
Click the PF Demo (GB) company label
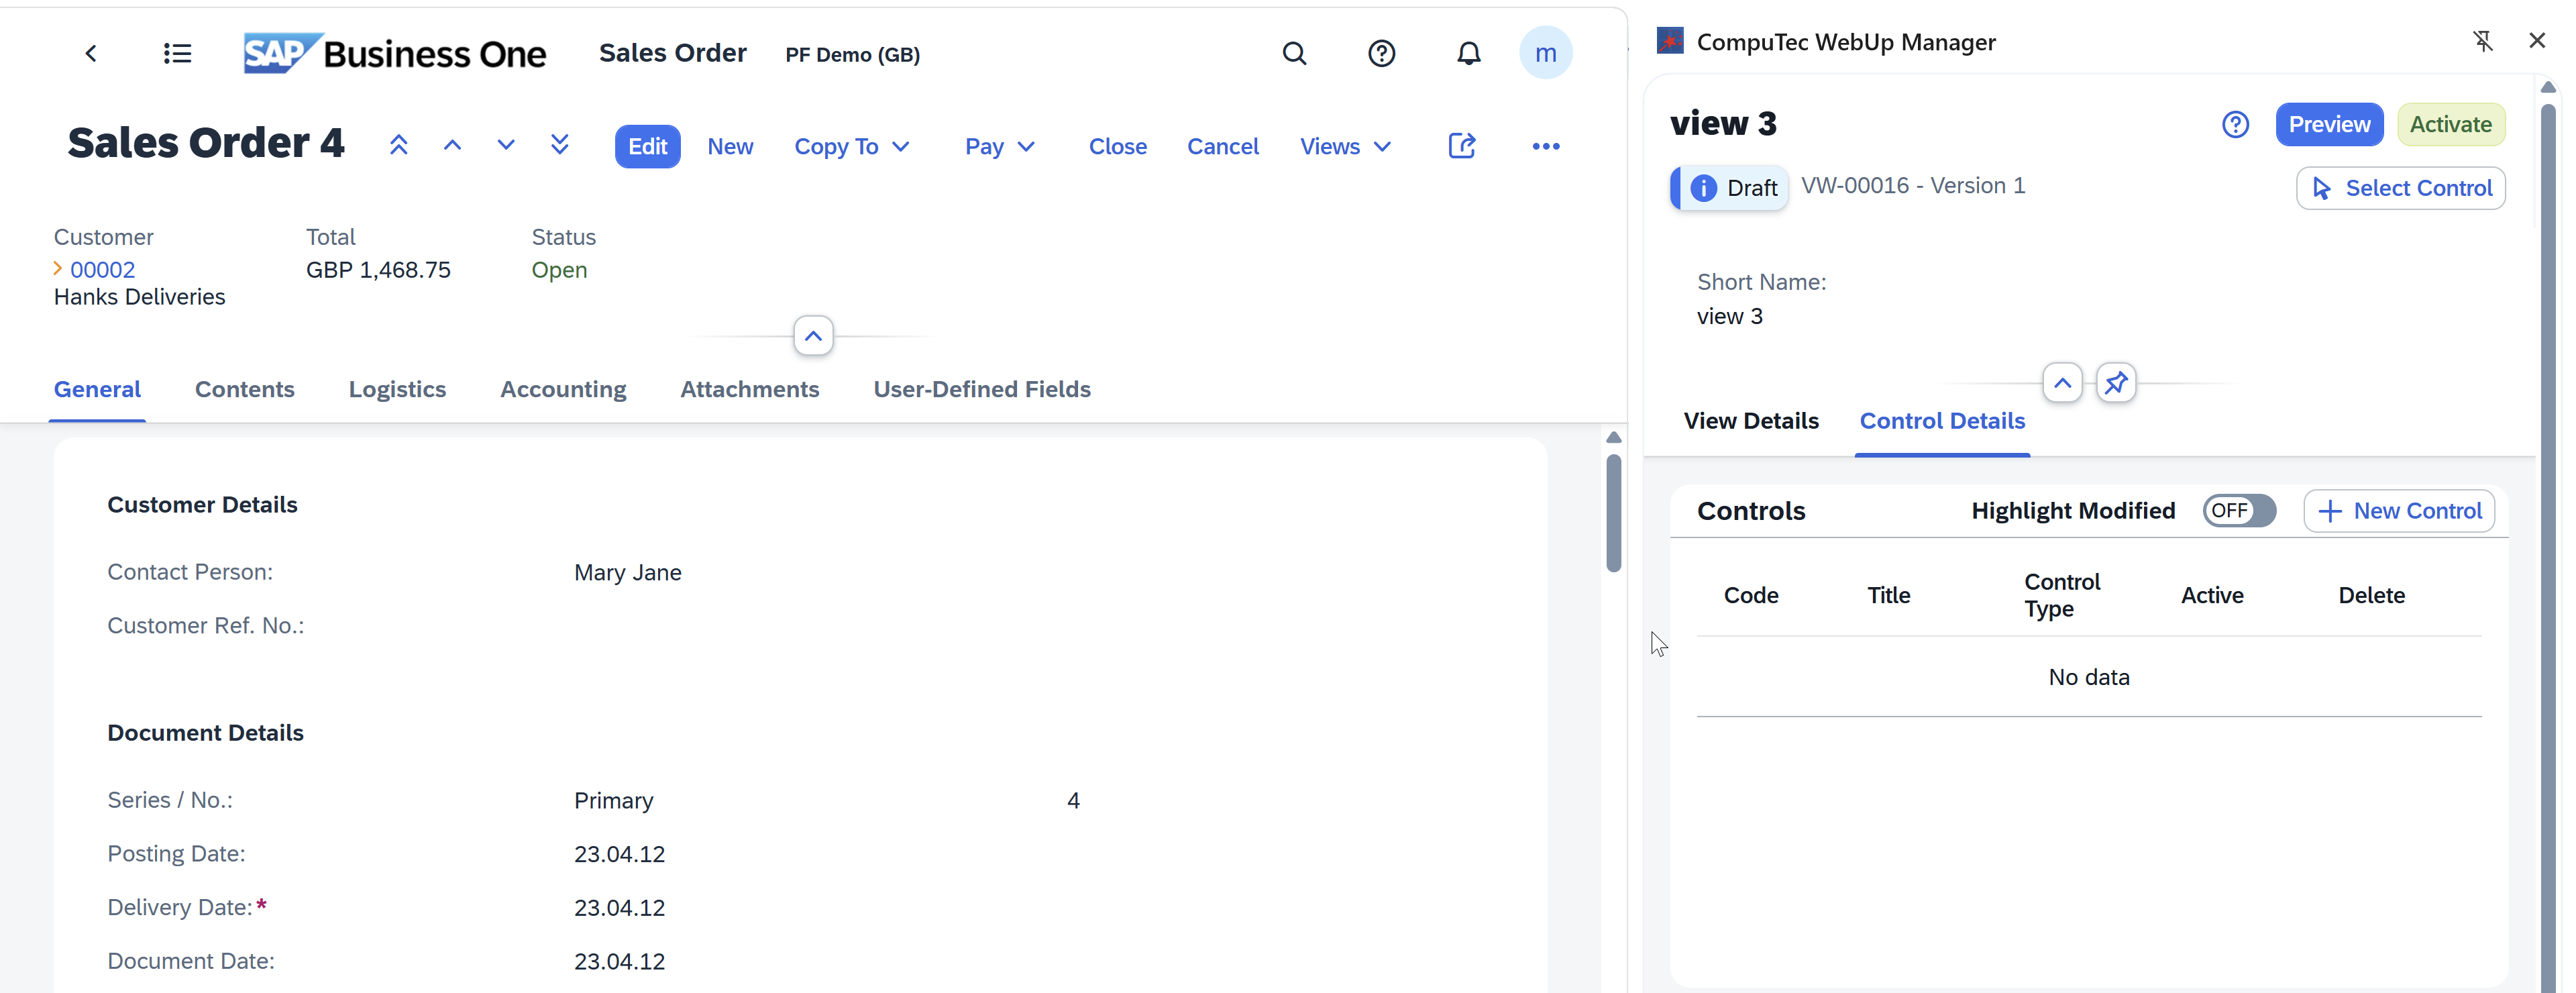[x=852, y=55]
